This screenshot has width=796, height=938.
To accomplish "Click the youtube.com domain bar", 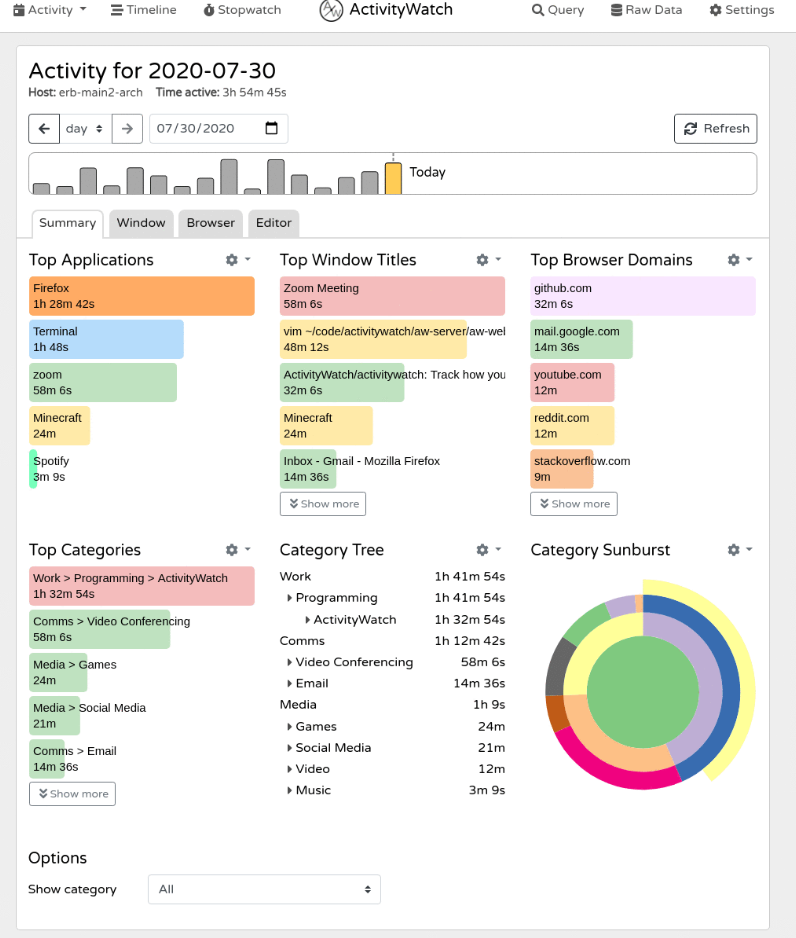I will (572, 382).
